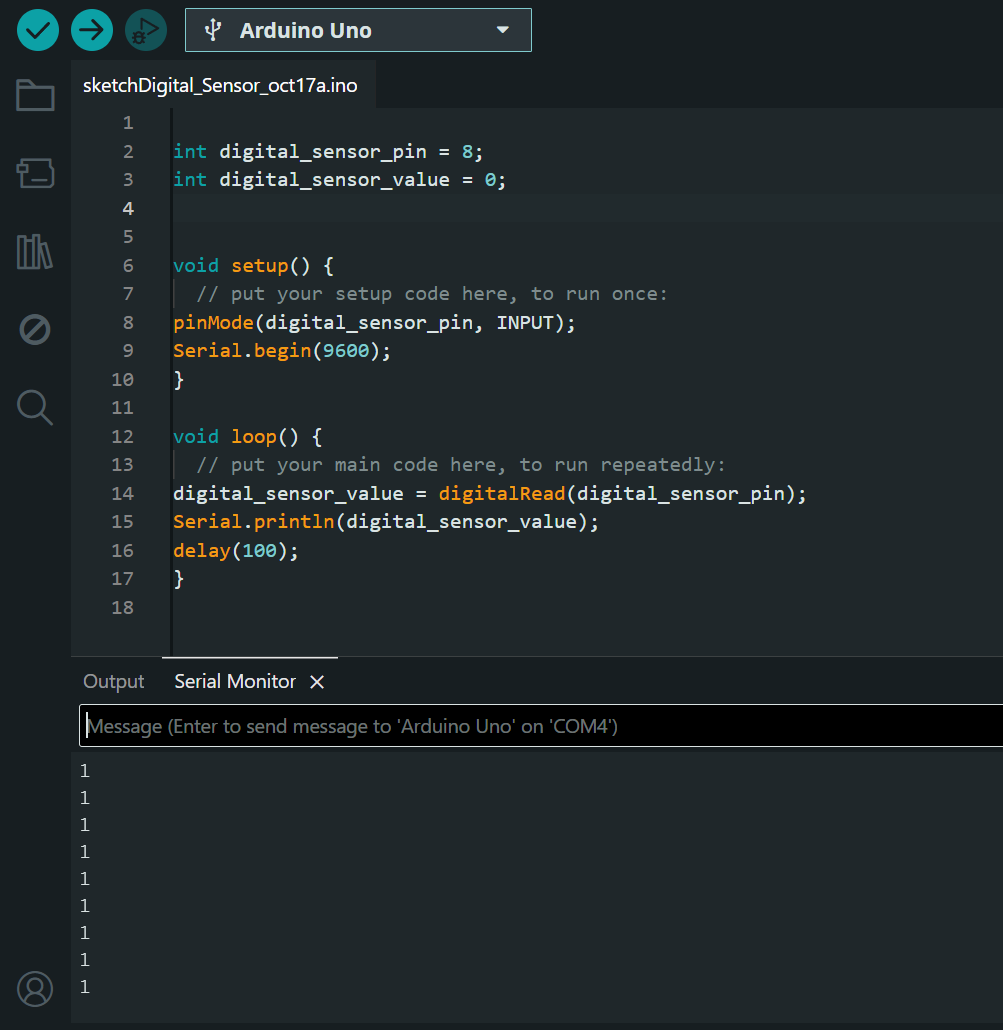Select the Serial Monitor tab

(235, 682)
